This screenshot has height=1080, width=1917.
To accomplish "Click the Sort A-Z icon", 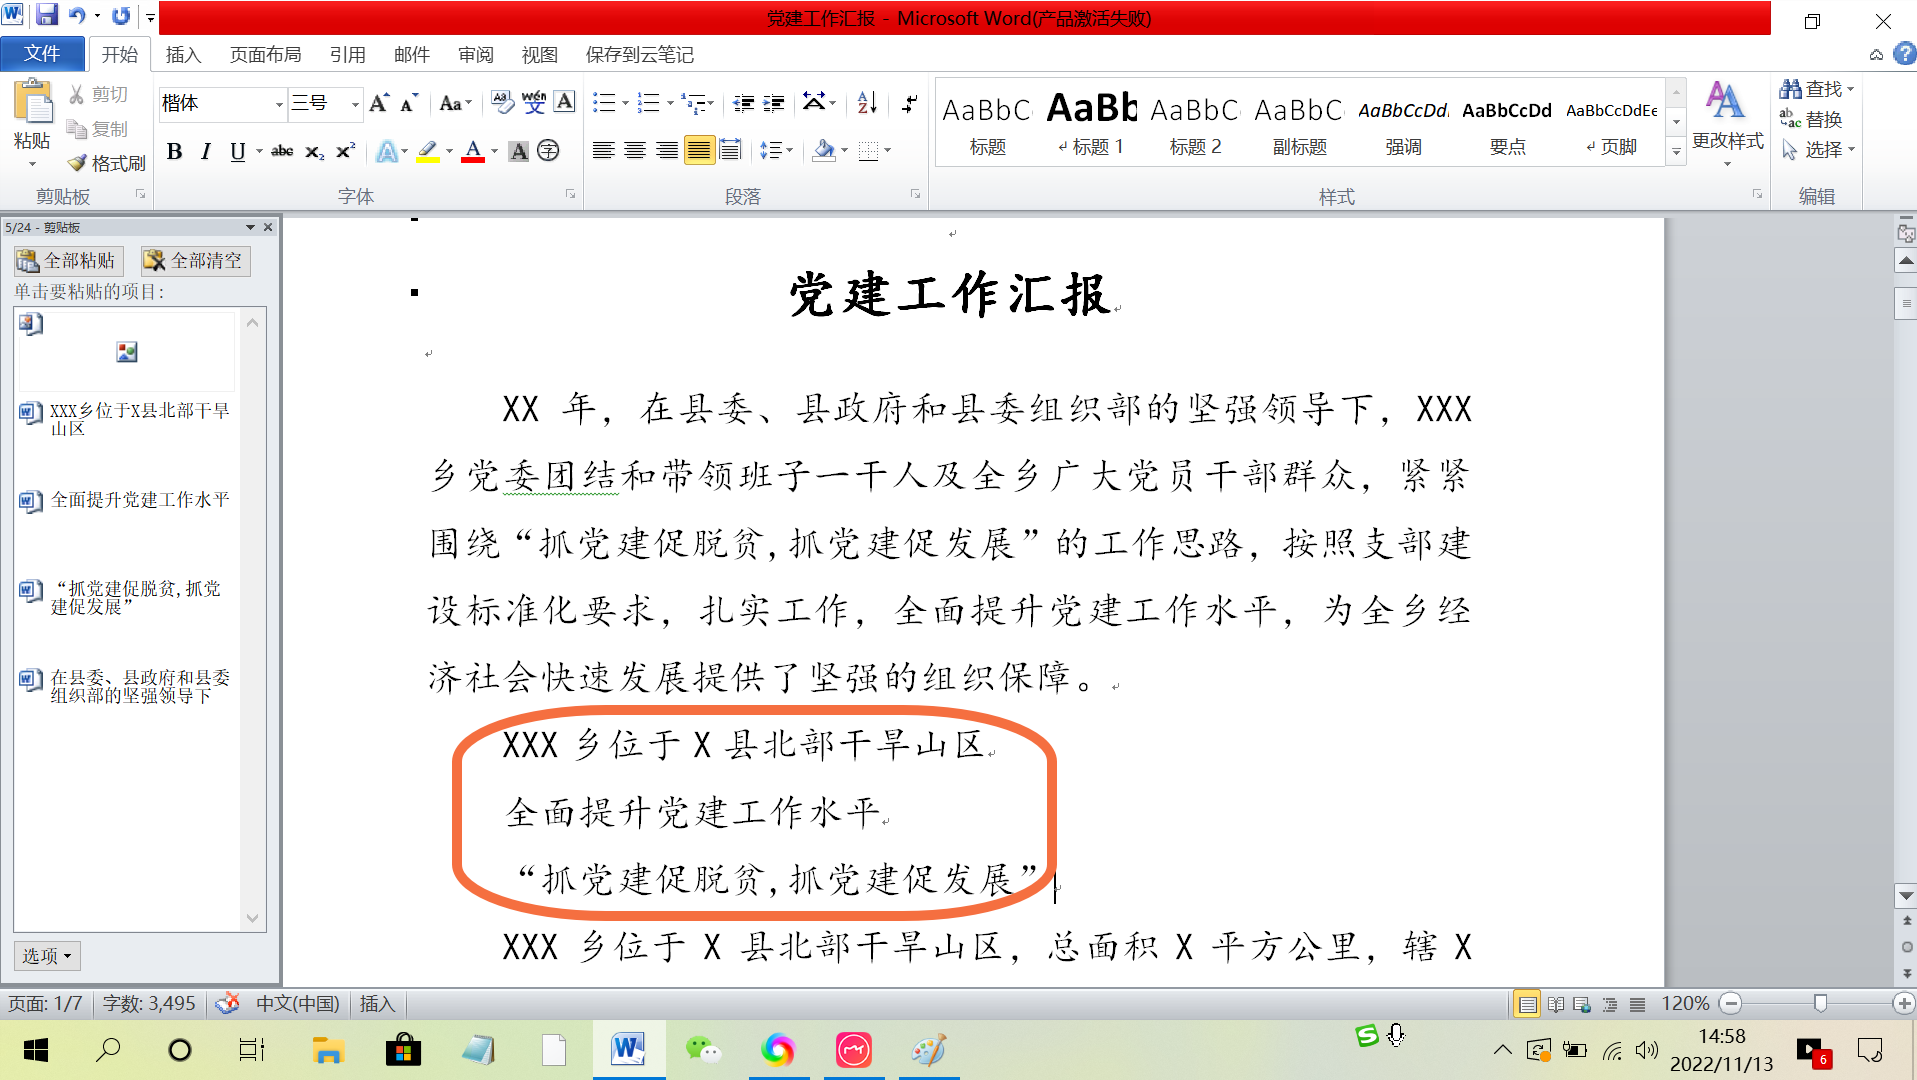I will click(867, 102).
